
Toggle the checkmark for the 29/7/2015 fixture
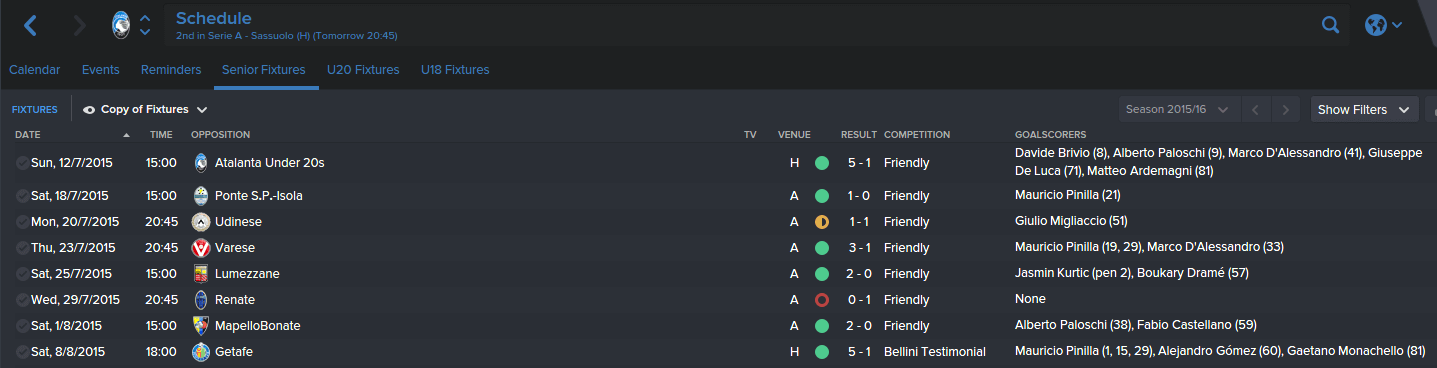(22, 300)
